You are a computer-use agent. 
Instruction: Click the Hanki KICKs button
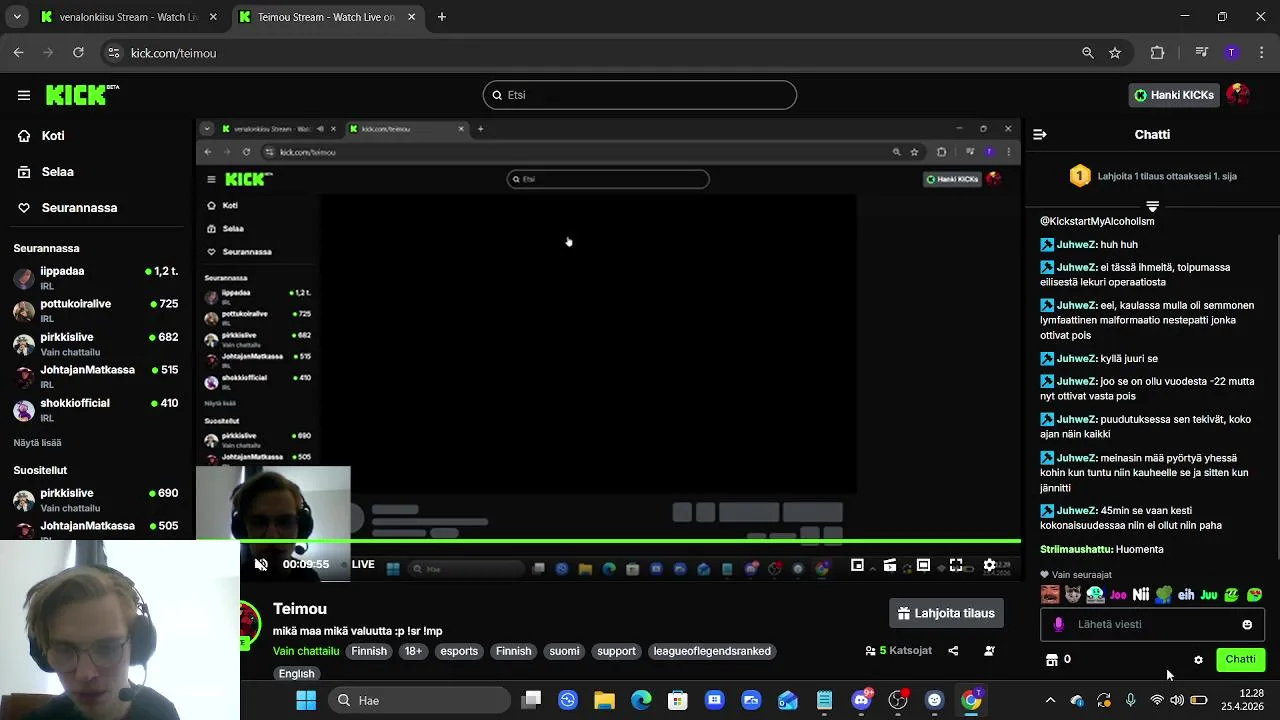[x=1173, y=95]
